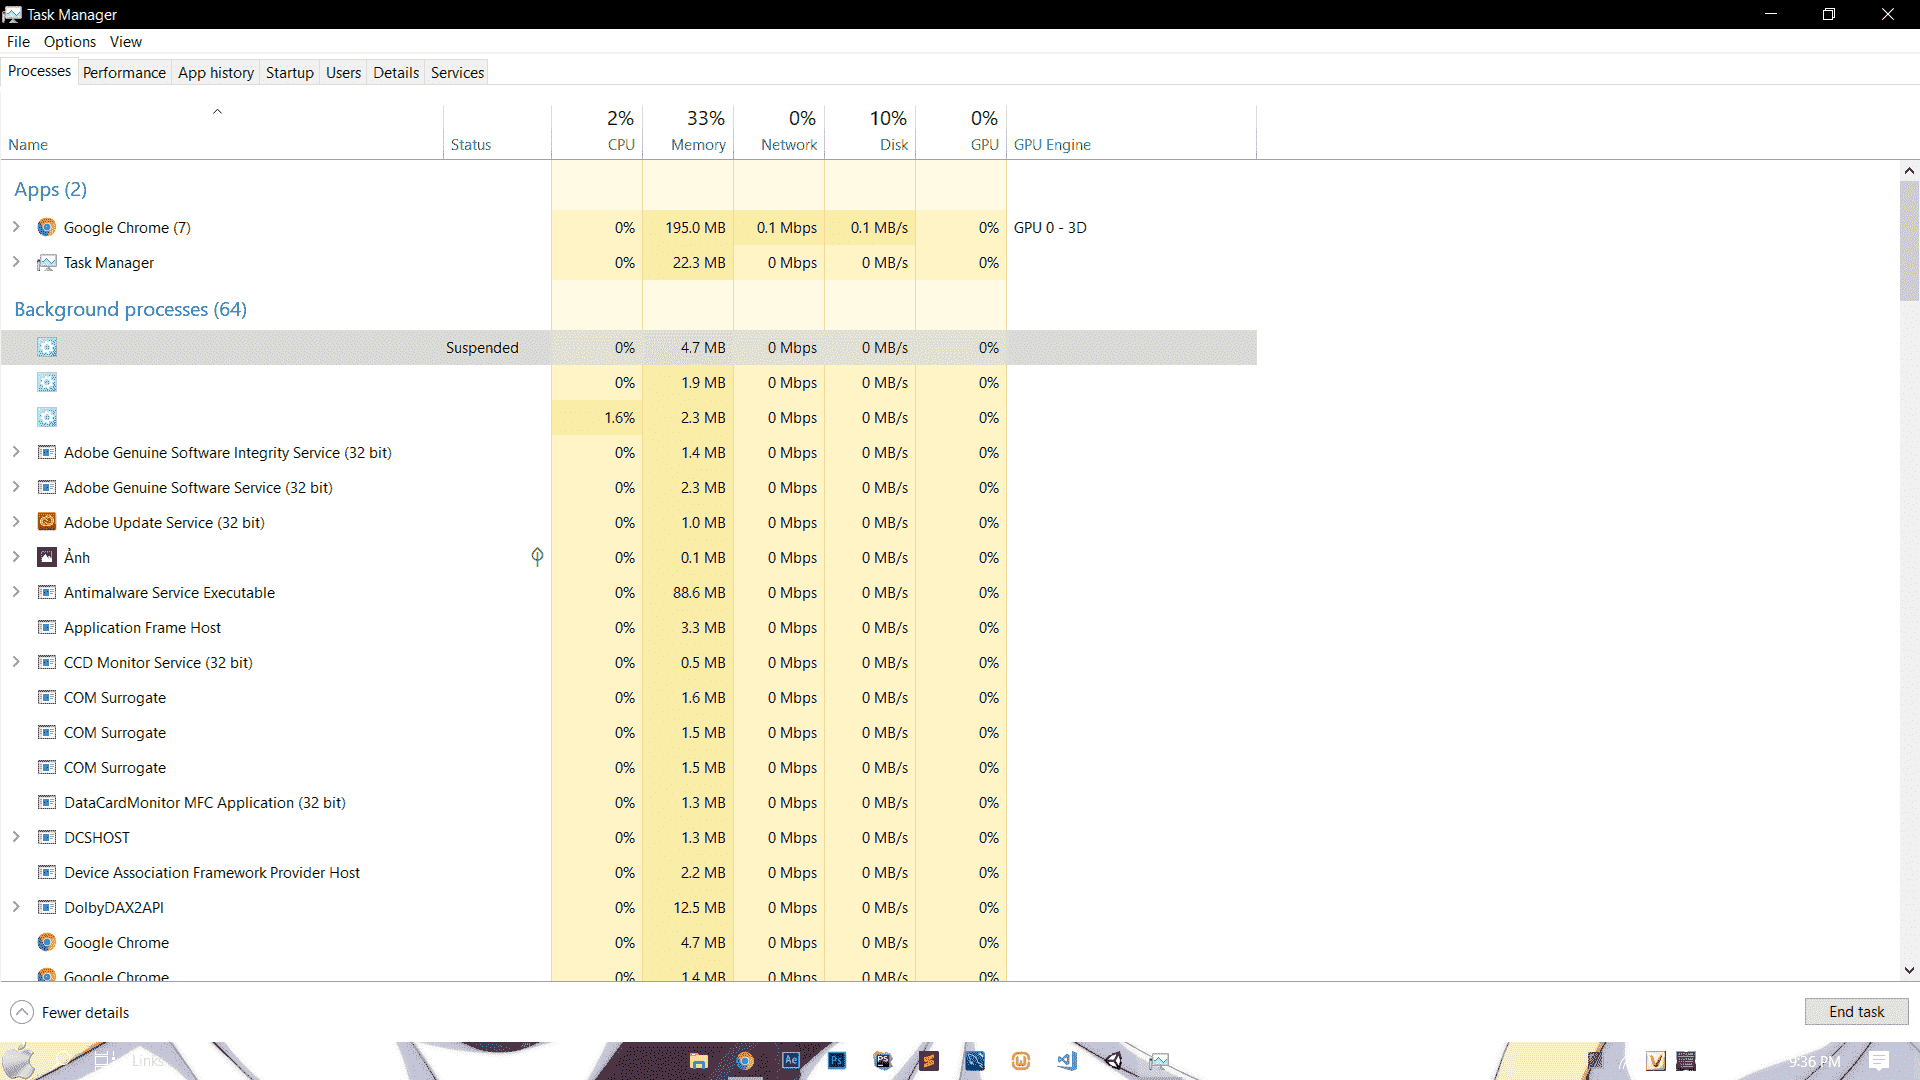Sort processes by Memory column
1920x1080 pixels.
click(x=688, y=131)
